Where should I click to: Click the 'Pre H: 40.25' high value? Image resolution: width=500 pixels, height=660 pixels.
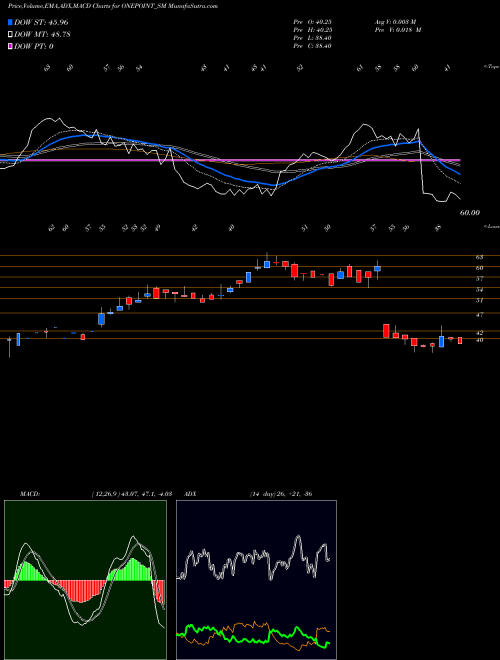pyautogui.click(x=313, y=30)
